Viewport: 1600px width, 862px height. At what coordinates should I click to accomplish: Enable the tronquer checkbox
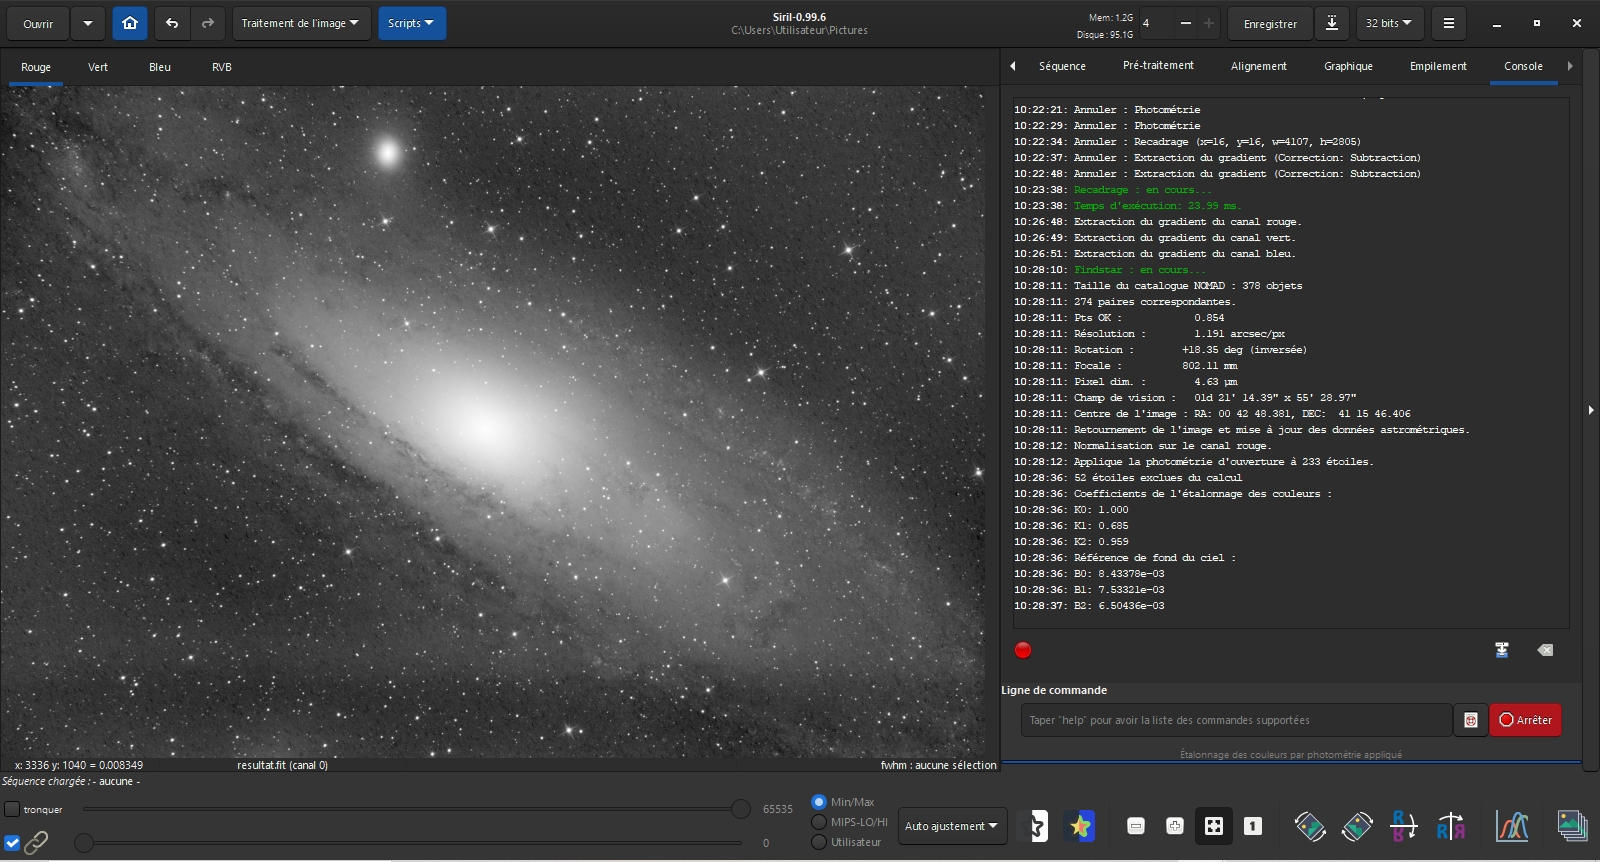(12, 809)
